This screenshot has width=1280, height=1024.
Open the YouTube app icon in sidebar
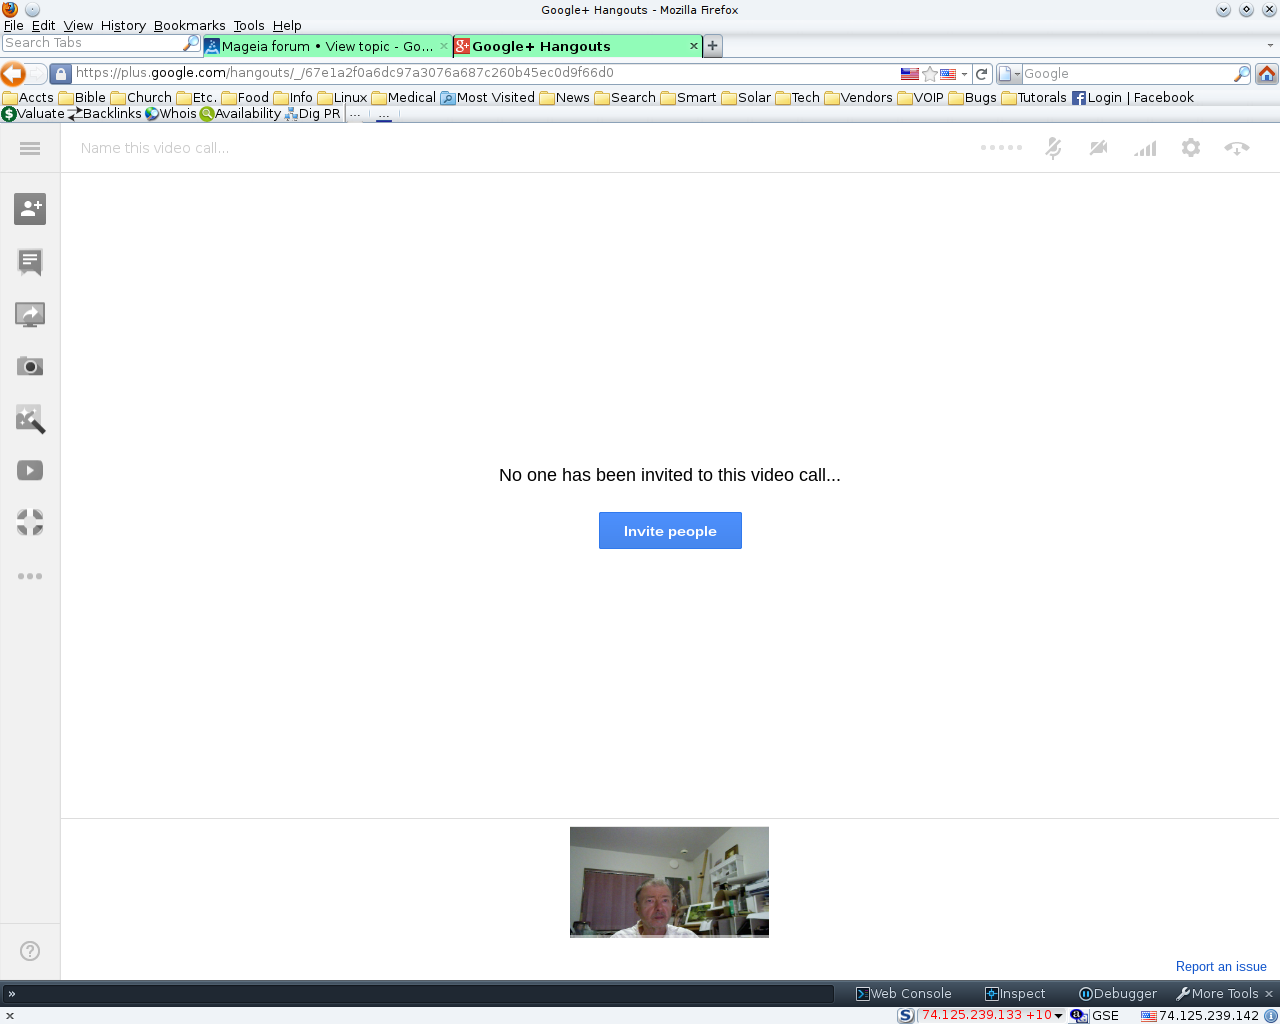pyautogui.click(x=30, y=470)
